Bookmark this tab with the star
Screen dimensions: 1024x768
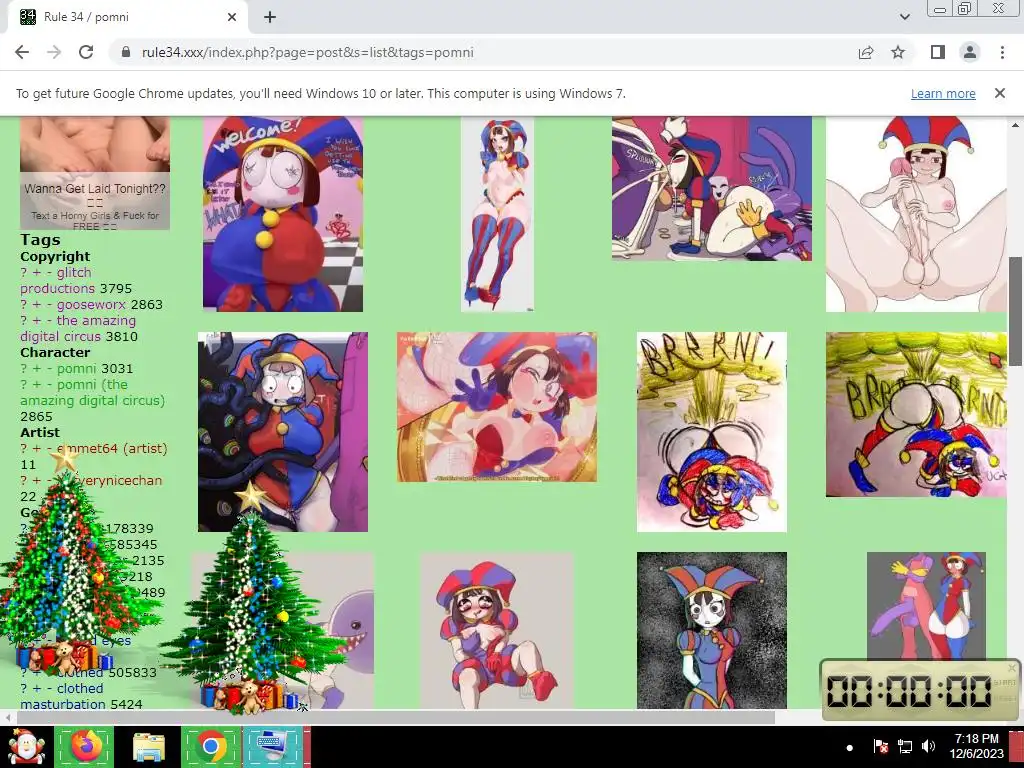[898, 52]
